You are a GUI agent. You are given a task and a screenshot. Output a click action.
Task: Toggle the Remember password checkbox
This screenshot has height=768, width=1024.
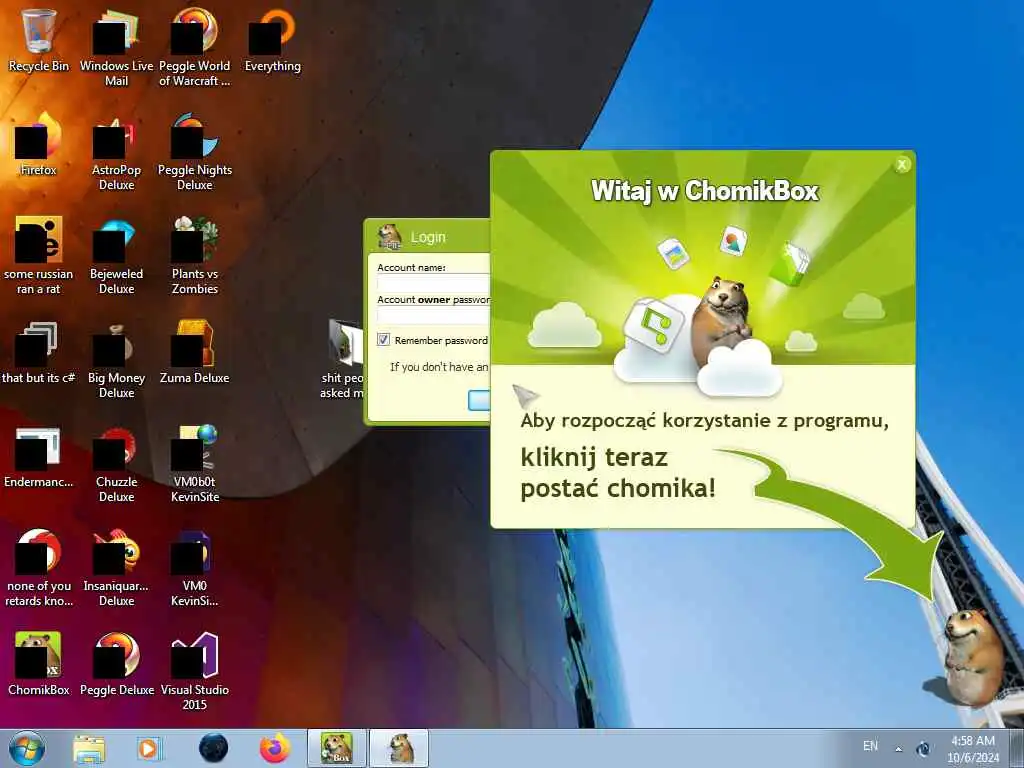[x=383, y=340]
